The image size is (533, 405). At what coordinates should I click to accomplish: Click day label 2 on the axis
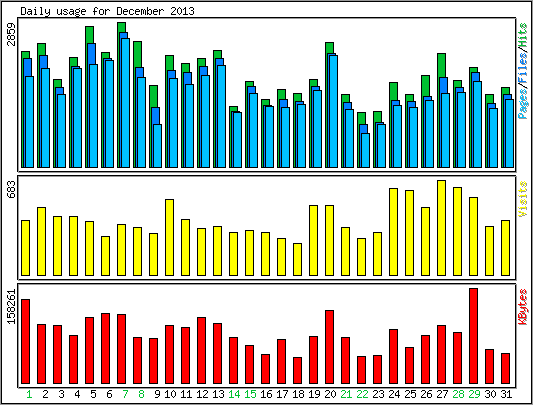(x=45, y=394)
